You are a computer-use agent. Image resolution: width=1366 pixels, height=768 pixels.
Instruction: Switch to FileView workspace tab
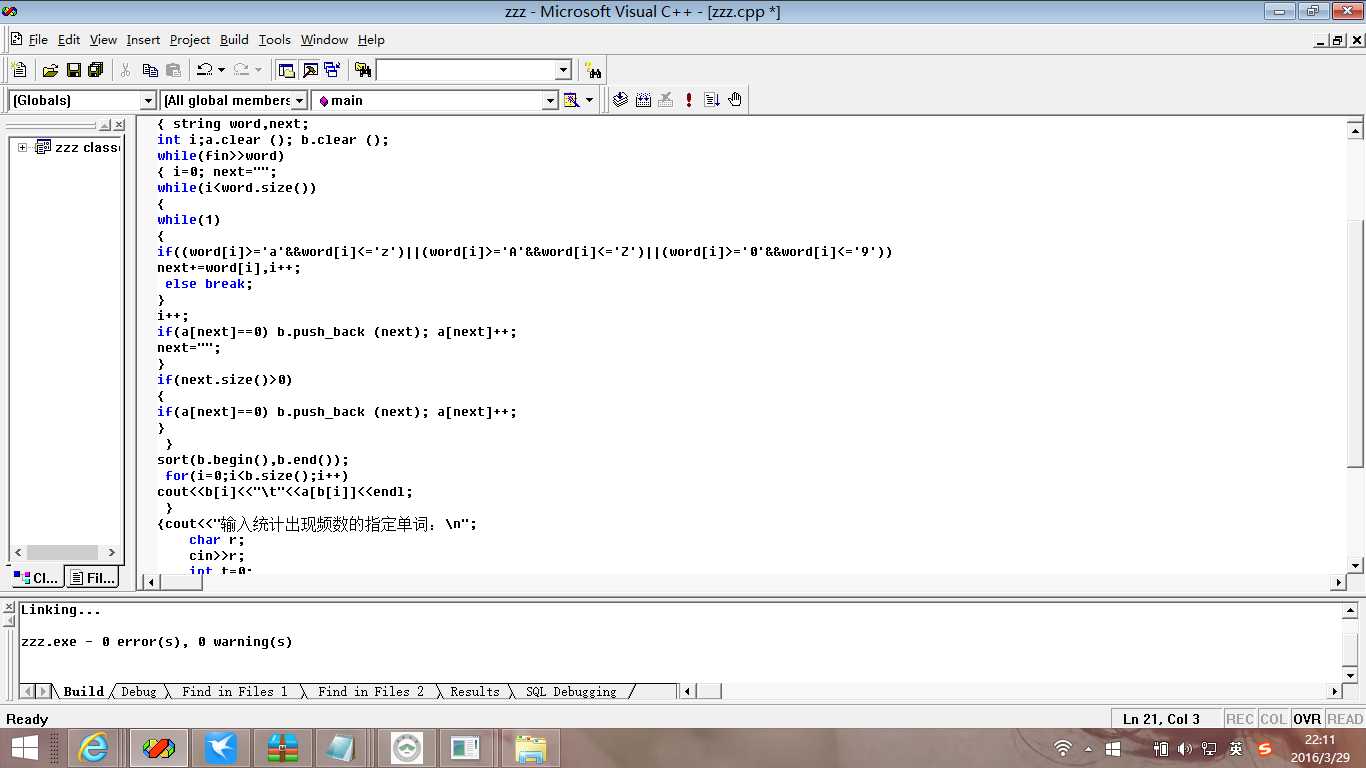93,577
